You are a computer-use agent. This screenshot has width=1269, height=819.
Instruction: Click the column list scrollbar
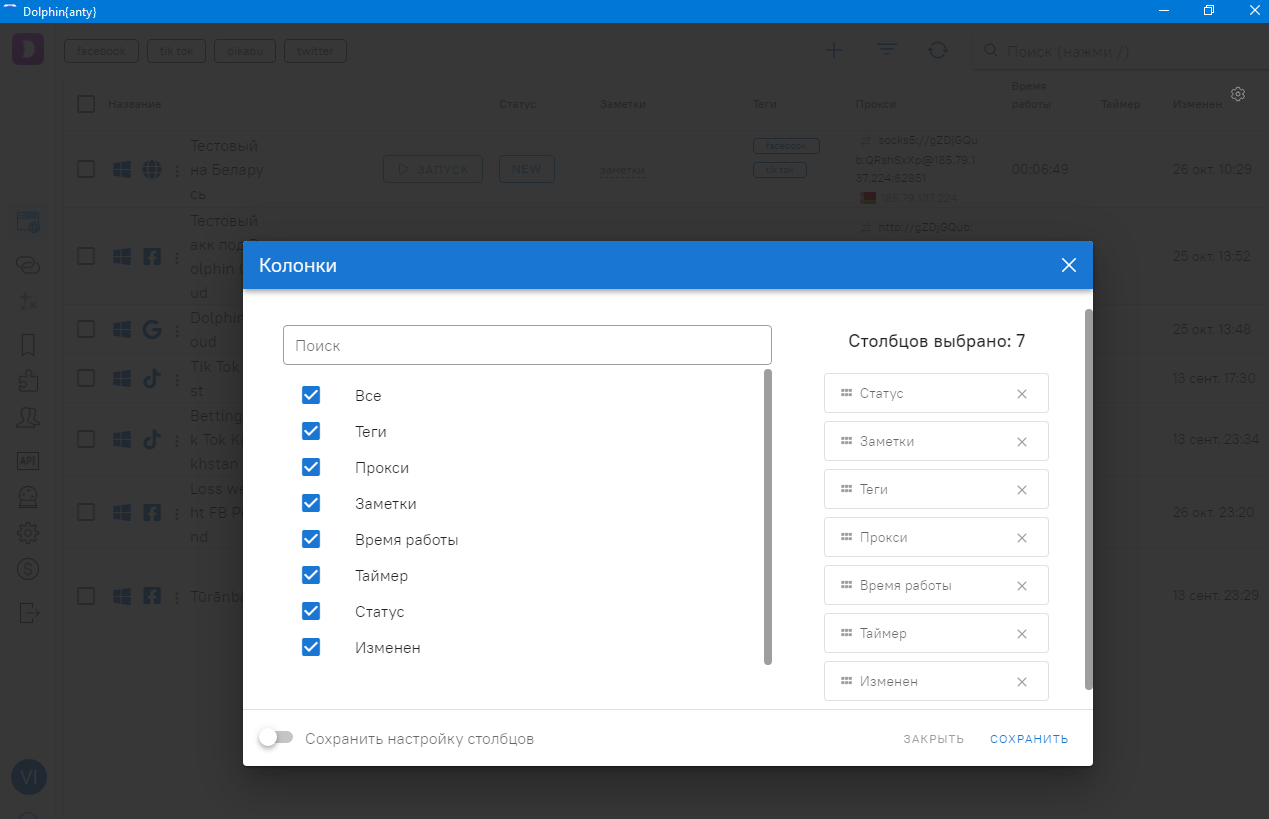tap(768, 517)
